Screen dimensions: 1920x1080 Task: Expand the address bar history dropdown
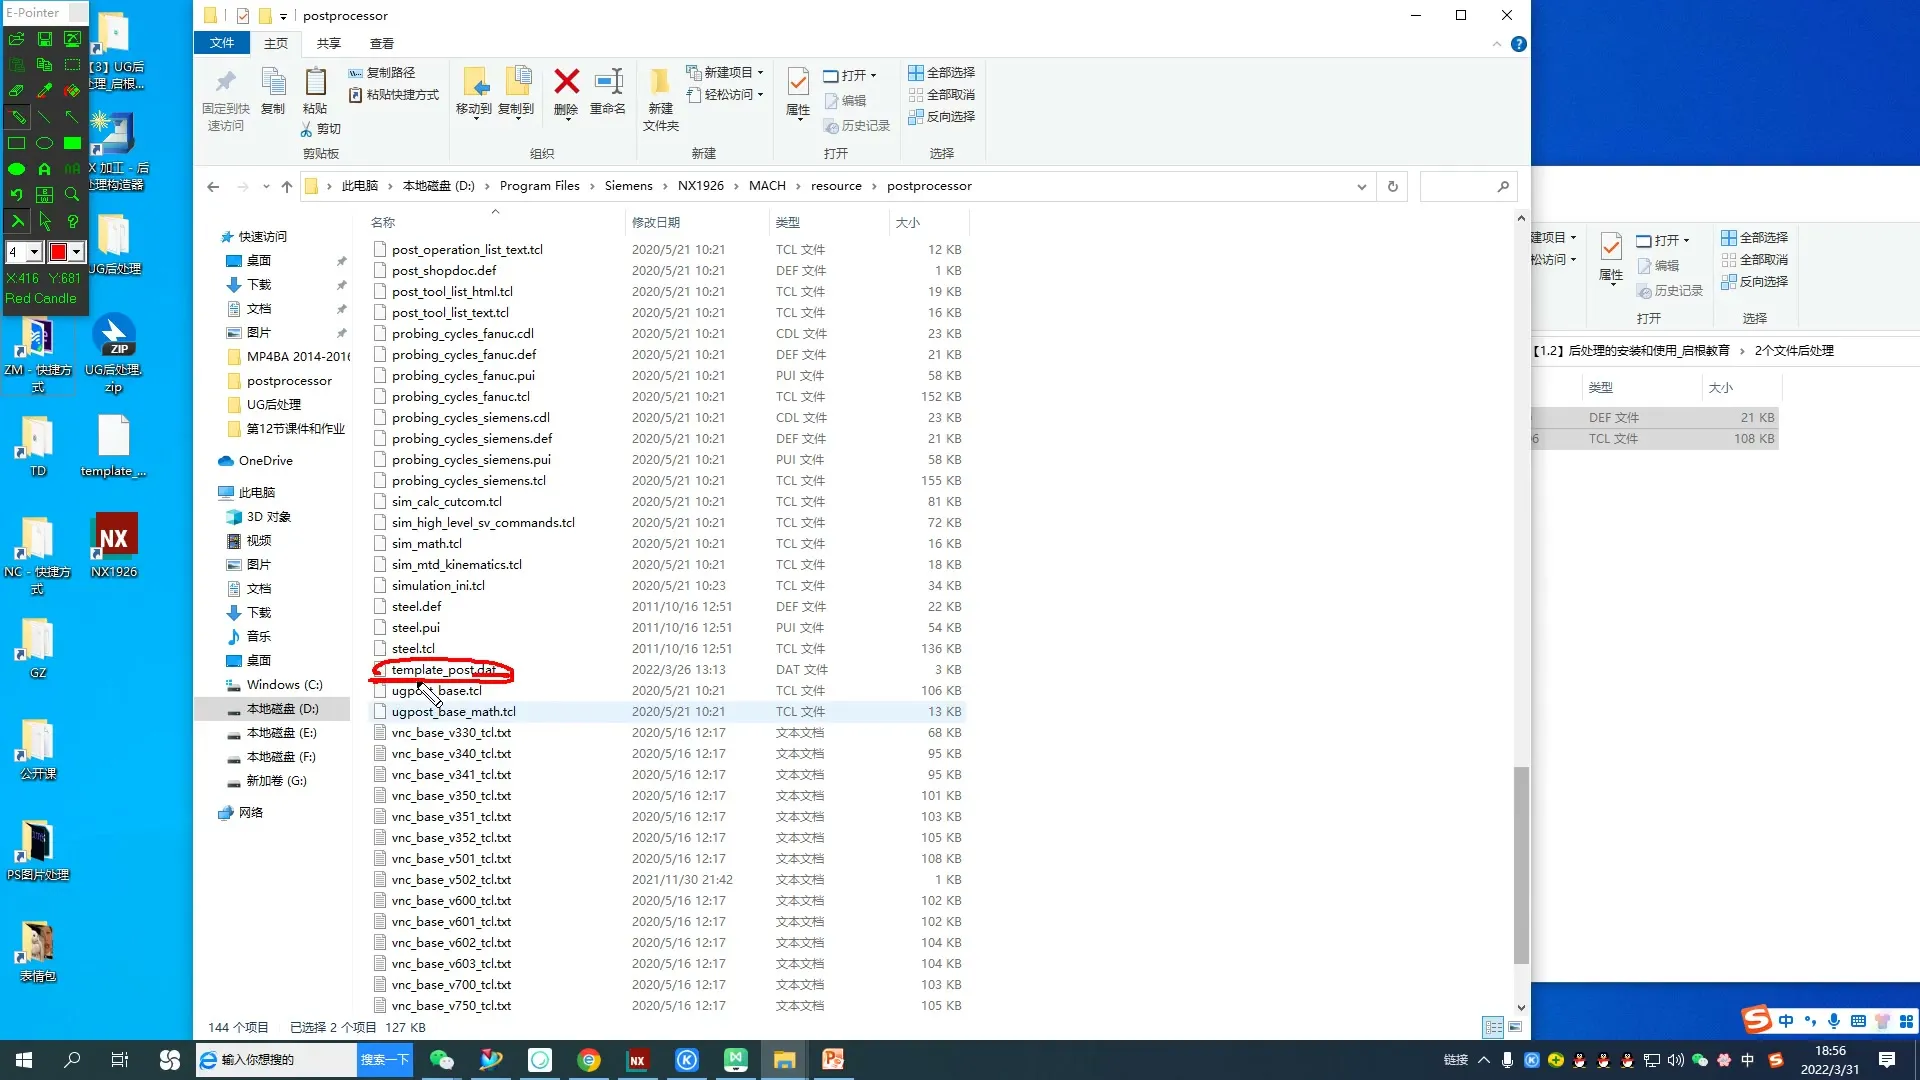1361,186
